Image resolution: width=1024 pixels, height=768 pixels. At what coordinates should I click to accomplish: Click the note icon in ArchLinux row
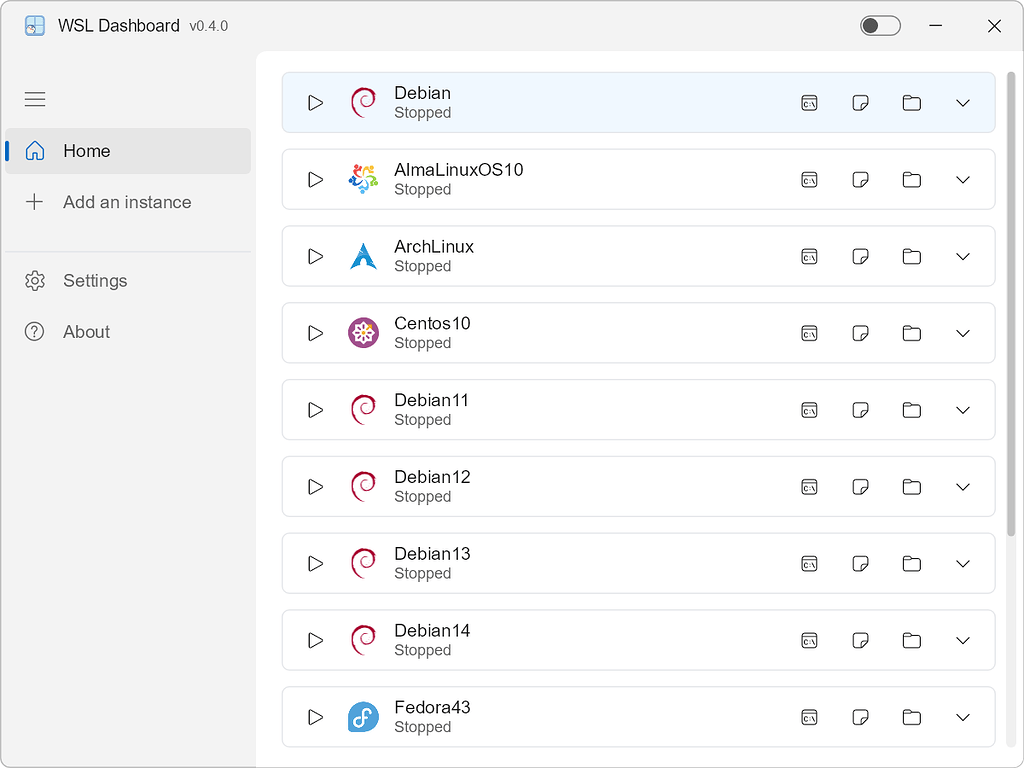tap(861, 257)
